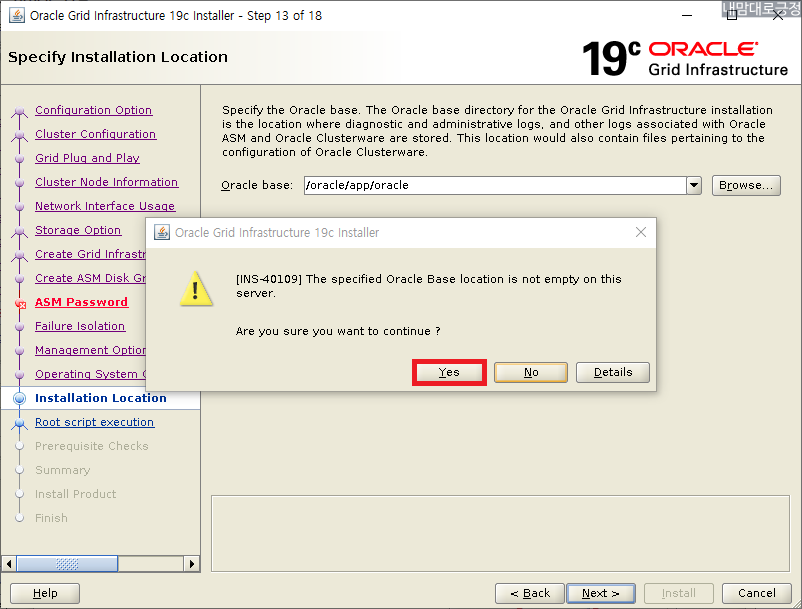Click the Java icon in the dialog title
Viewport: 802px width, 609px height.
(x=162, y=232)
